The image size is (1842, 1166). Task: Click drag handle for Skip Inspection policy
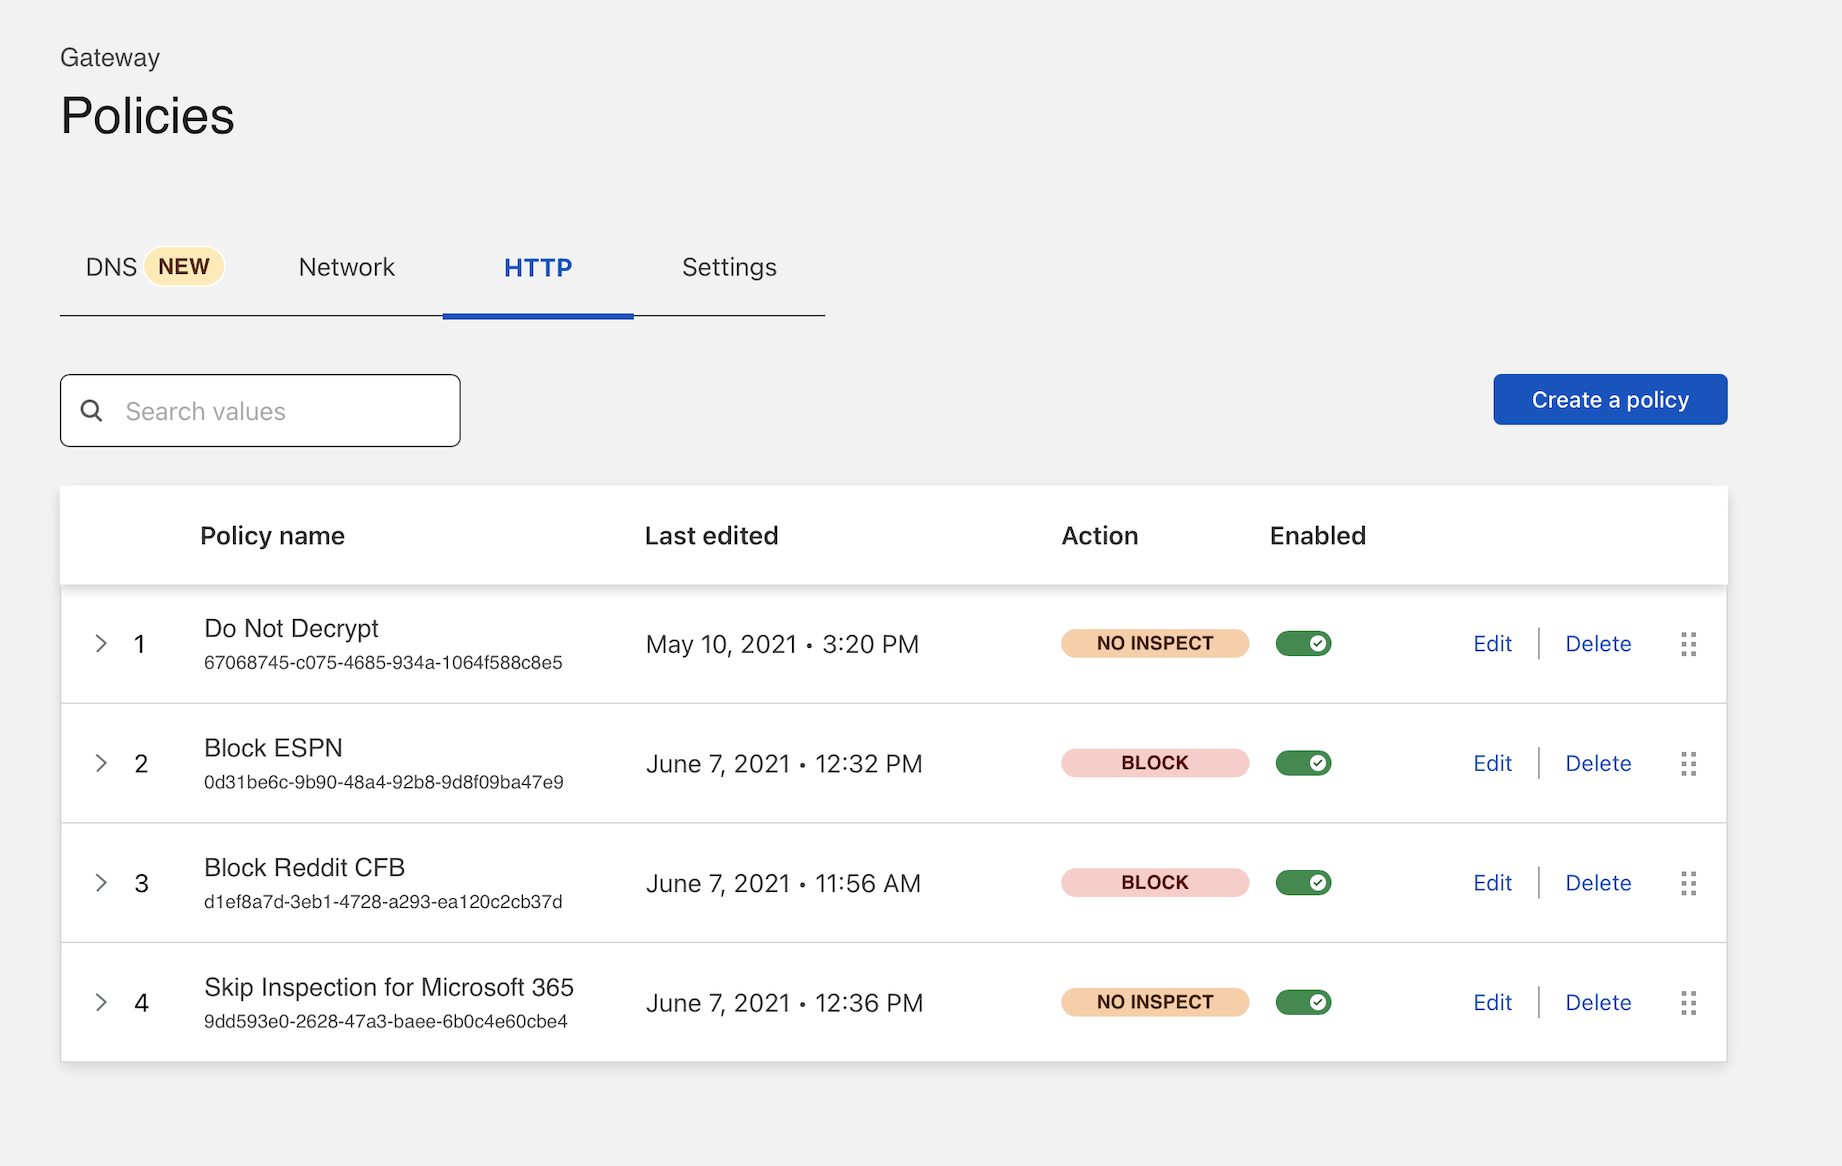coord(1688,1003)
